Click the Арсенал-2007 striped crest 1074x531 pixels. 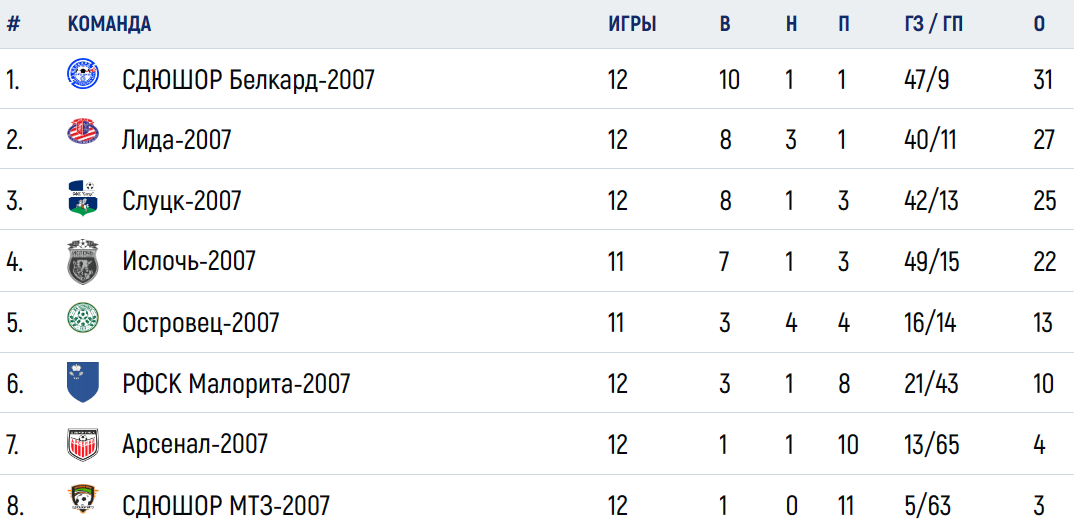tap(83, 444)
